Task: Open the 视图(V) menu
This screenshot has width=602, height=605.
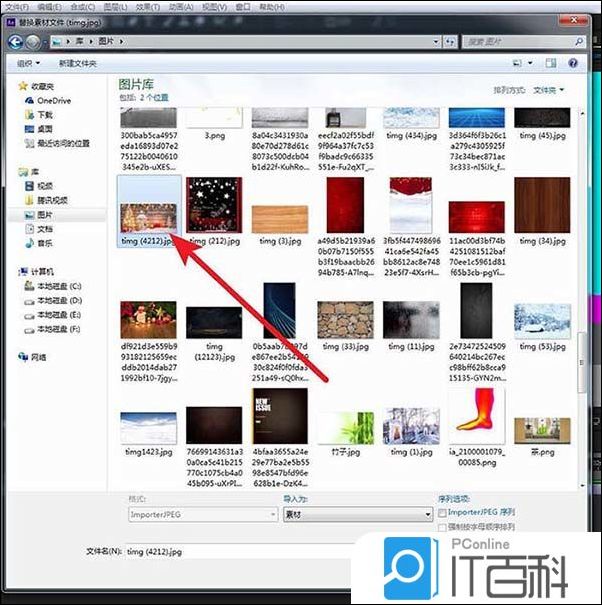Action: point(214,7)
